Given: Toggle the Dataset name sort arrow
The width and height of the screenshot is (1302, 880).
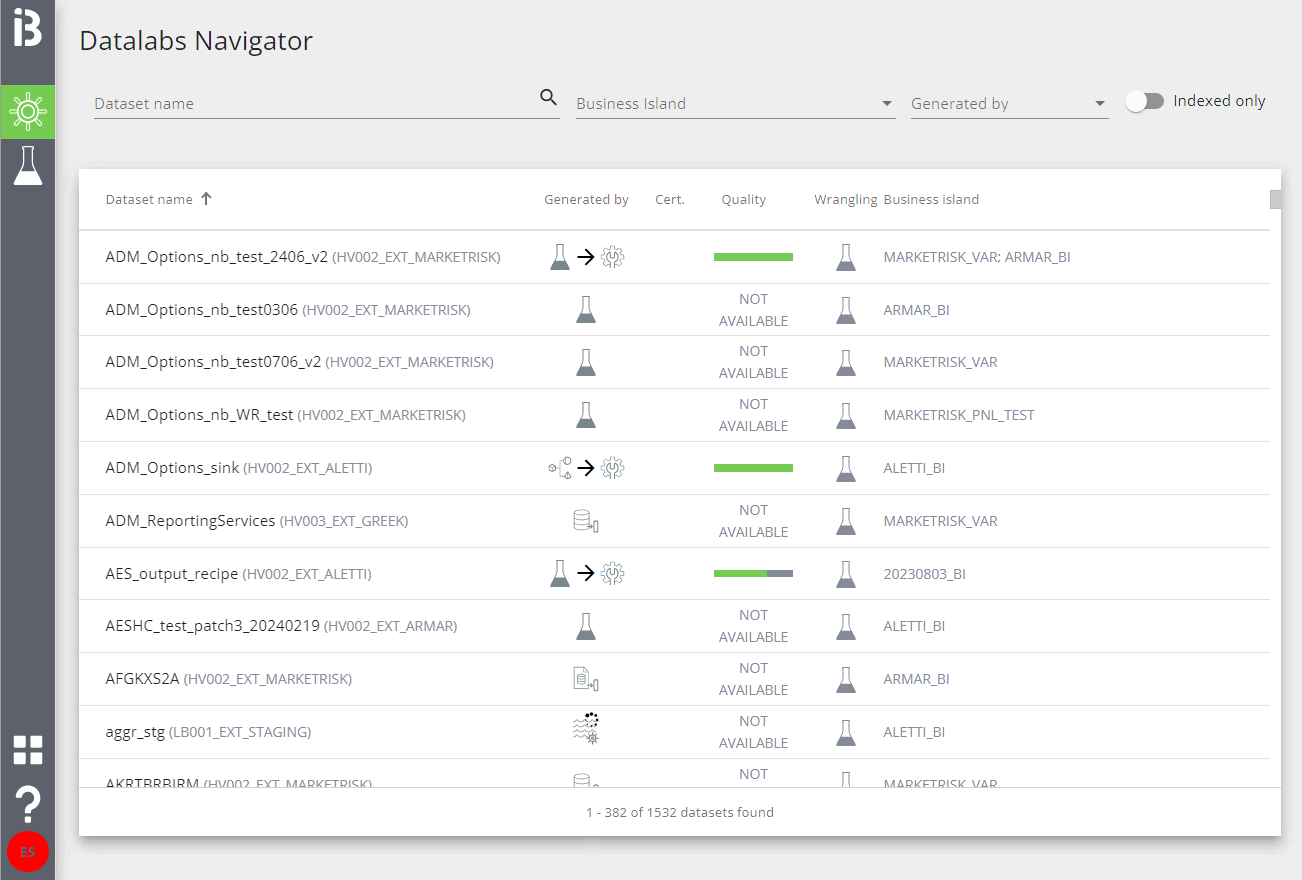Looking at the screenshot, I should coord(207,198).
